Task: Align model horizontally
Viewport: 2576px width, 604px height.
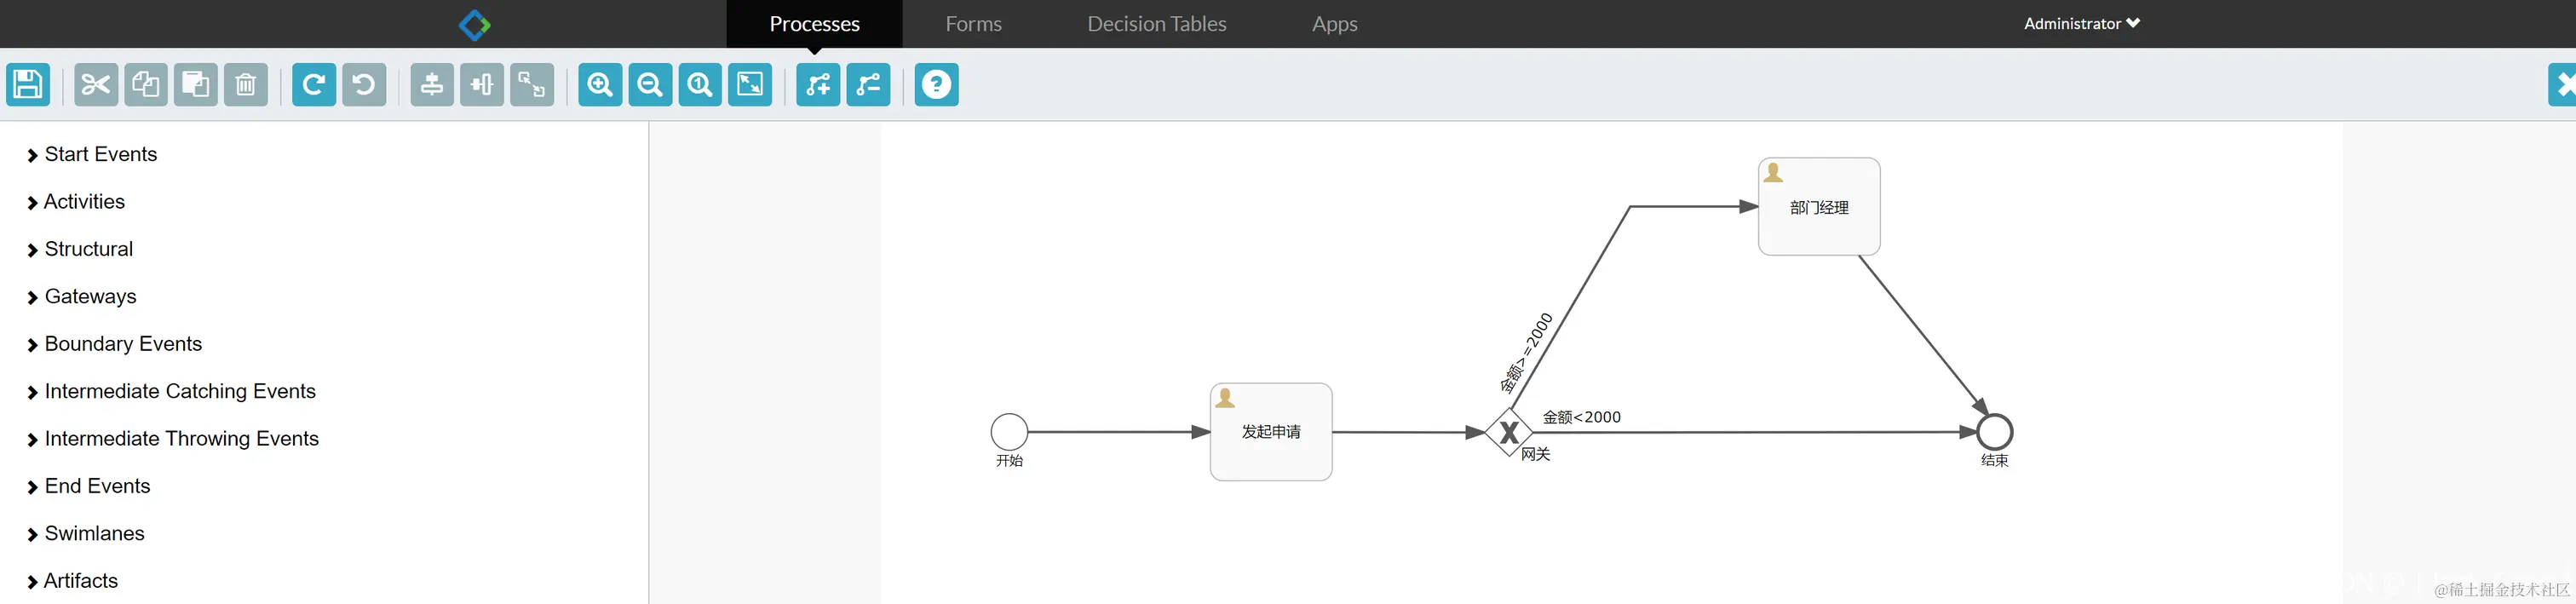Action: (482, 85)
